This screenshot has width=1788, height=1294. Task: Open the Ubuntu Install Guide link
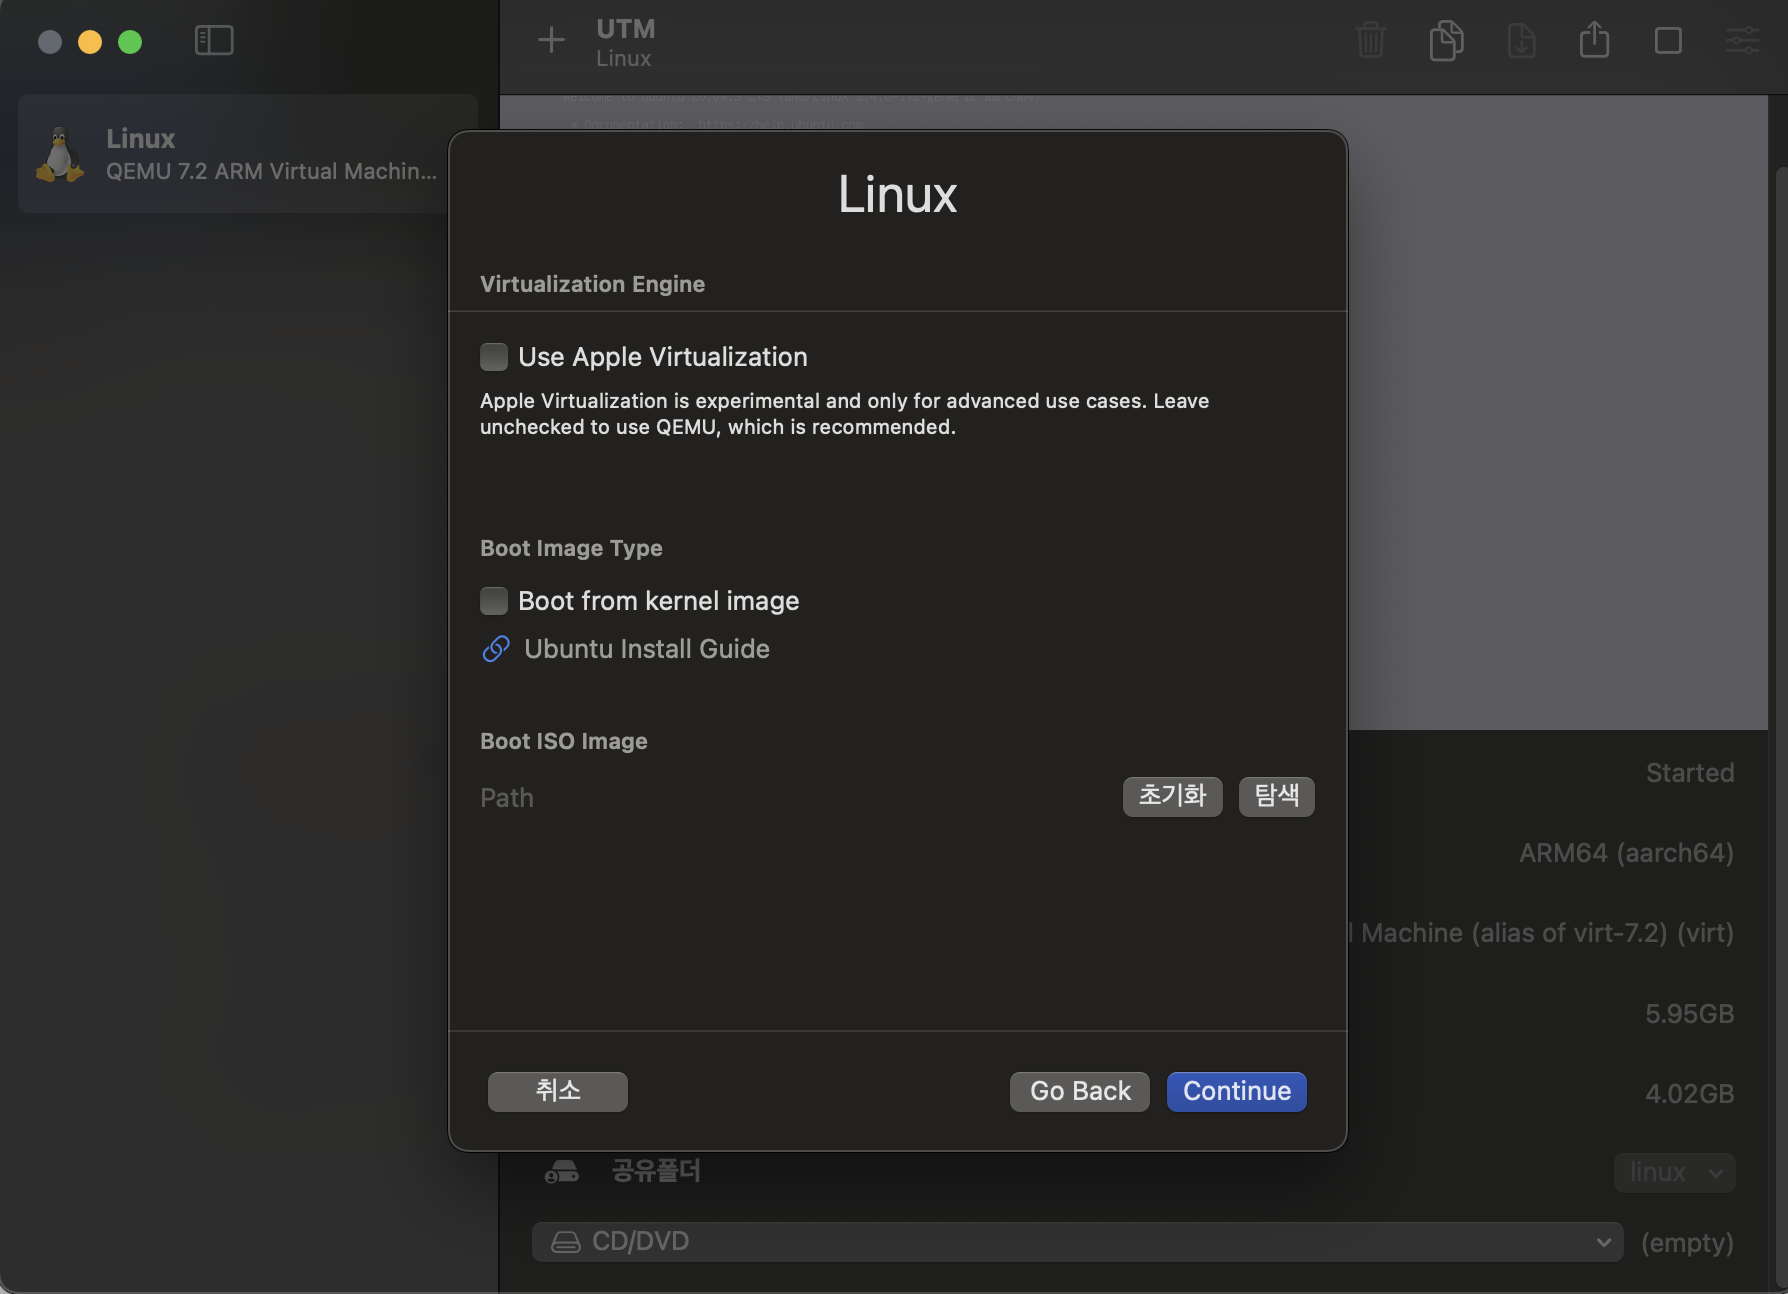pos(646,649)
